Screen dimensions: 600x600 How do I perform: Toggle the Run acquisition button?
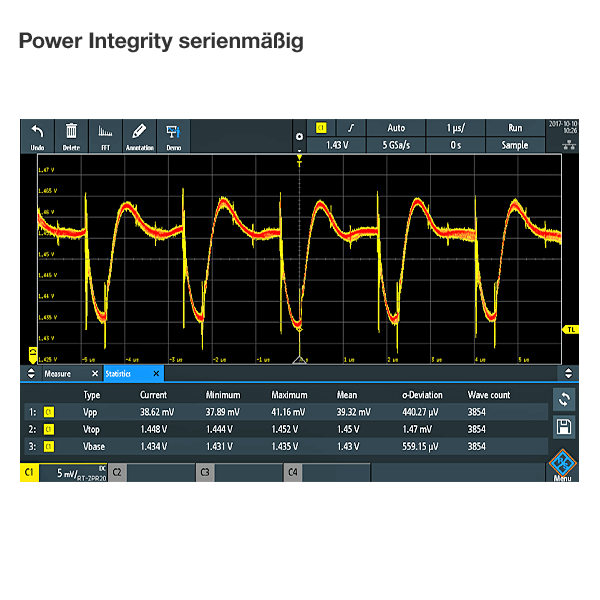click(x=515, y=128)
